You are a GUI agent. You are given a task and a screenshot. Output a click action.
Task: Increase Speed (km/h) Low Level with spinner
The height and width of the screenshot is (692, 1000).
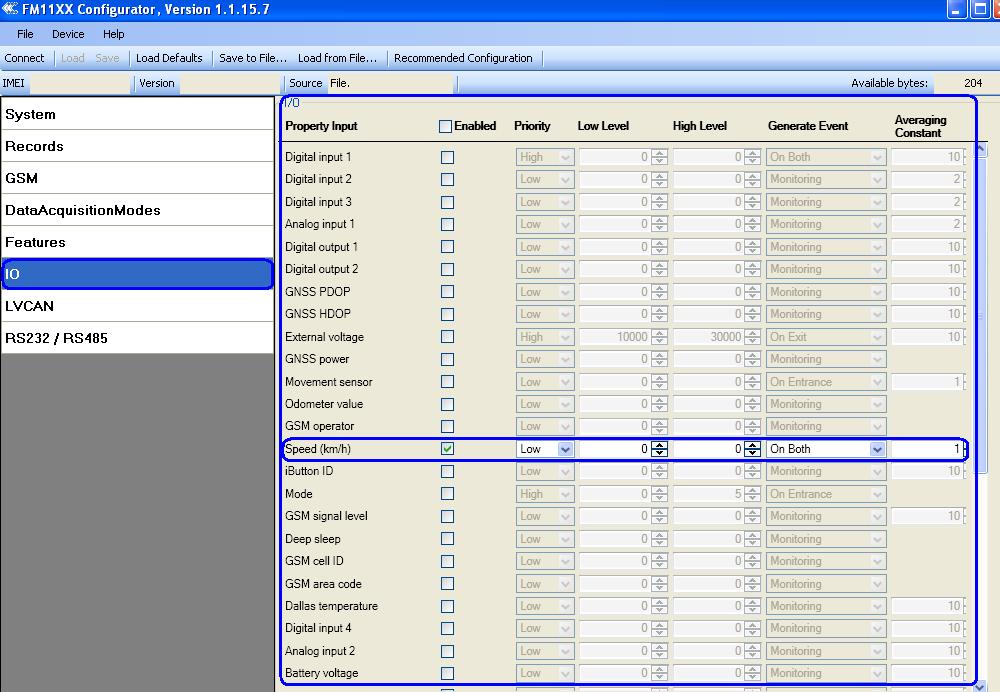click(x=659, y=445)
